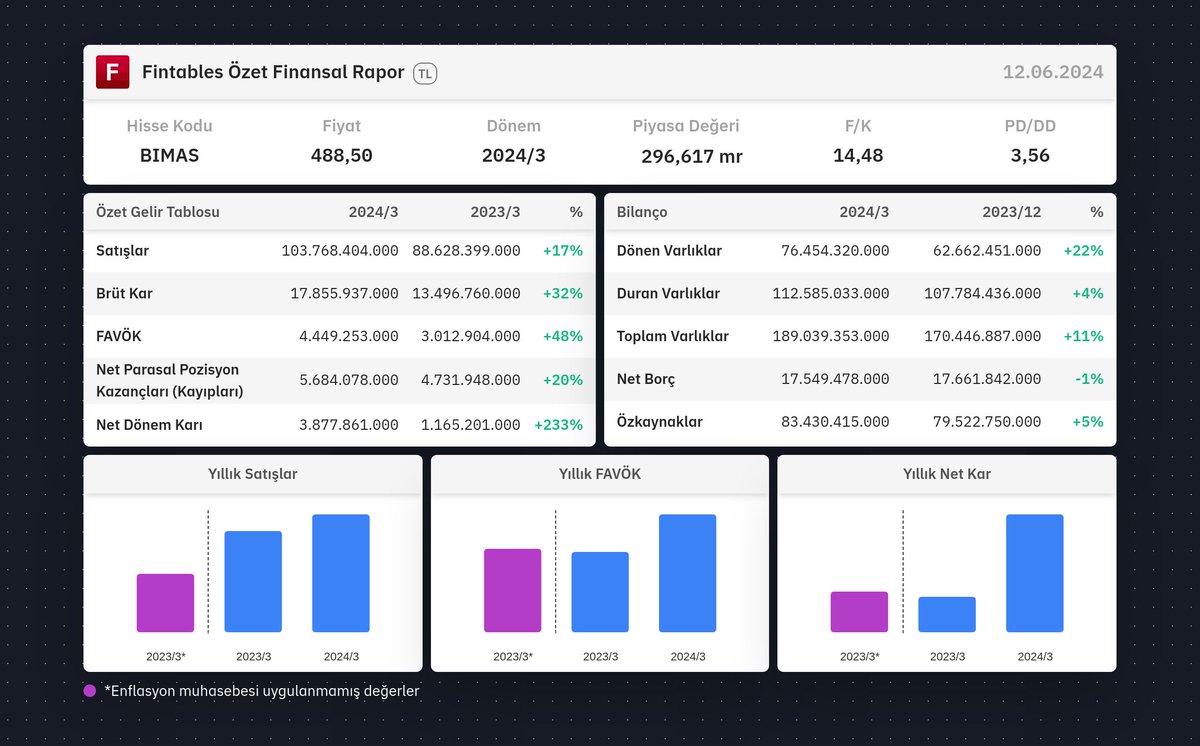Click the Satışlar row label
Screen dimensions: 1200x746
[123, 251]
